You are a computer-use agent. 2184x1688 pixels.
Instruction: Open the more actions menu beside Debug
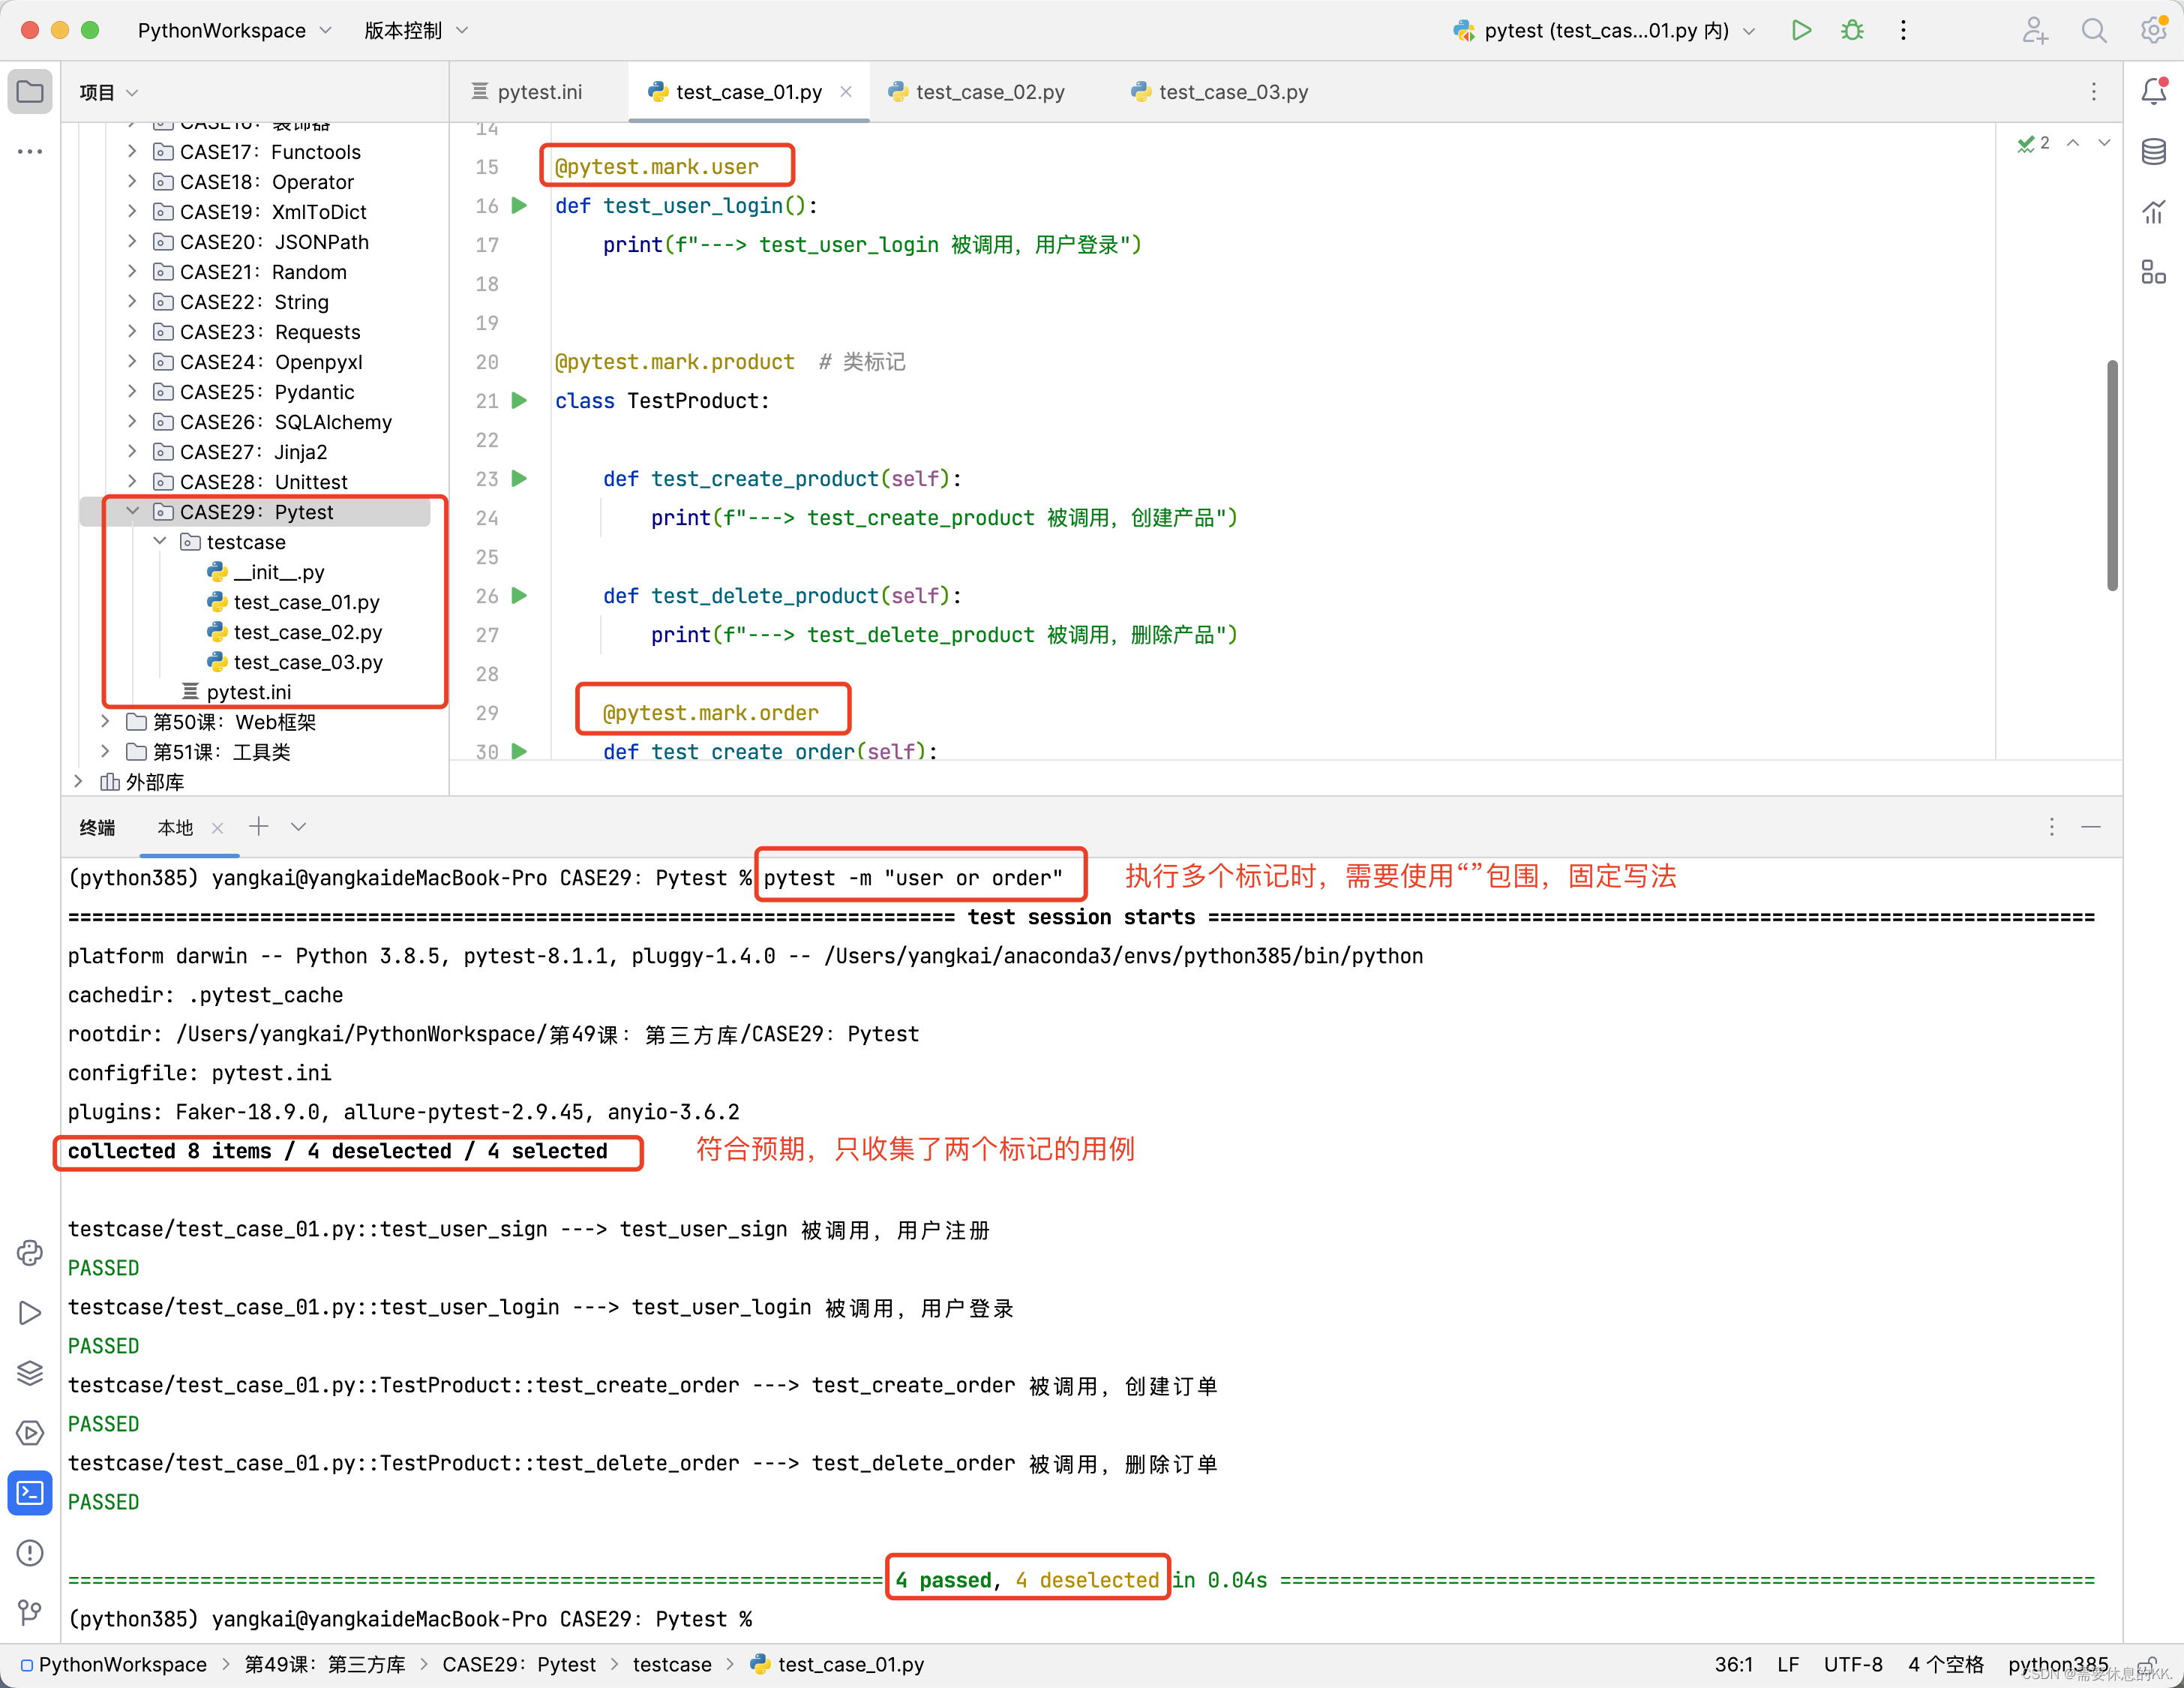1903,31
